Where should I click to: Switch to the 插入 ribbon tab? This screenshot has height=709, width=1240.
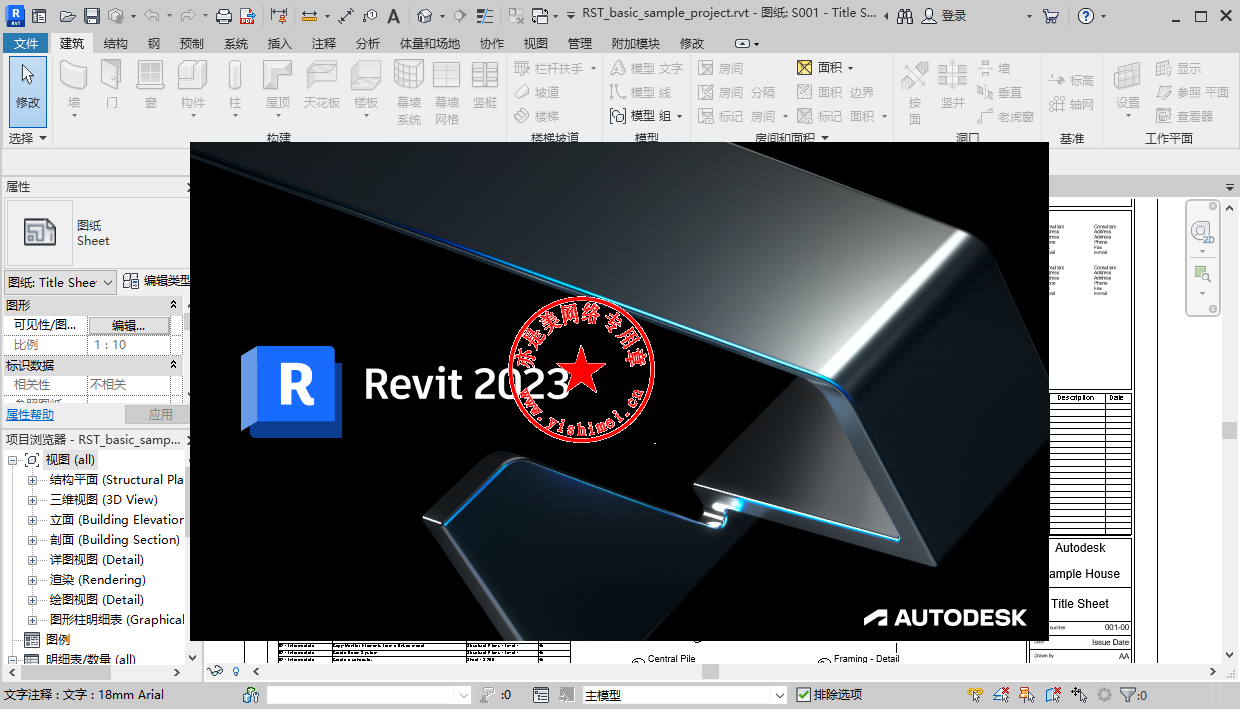[x=280, y=43]
